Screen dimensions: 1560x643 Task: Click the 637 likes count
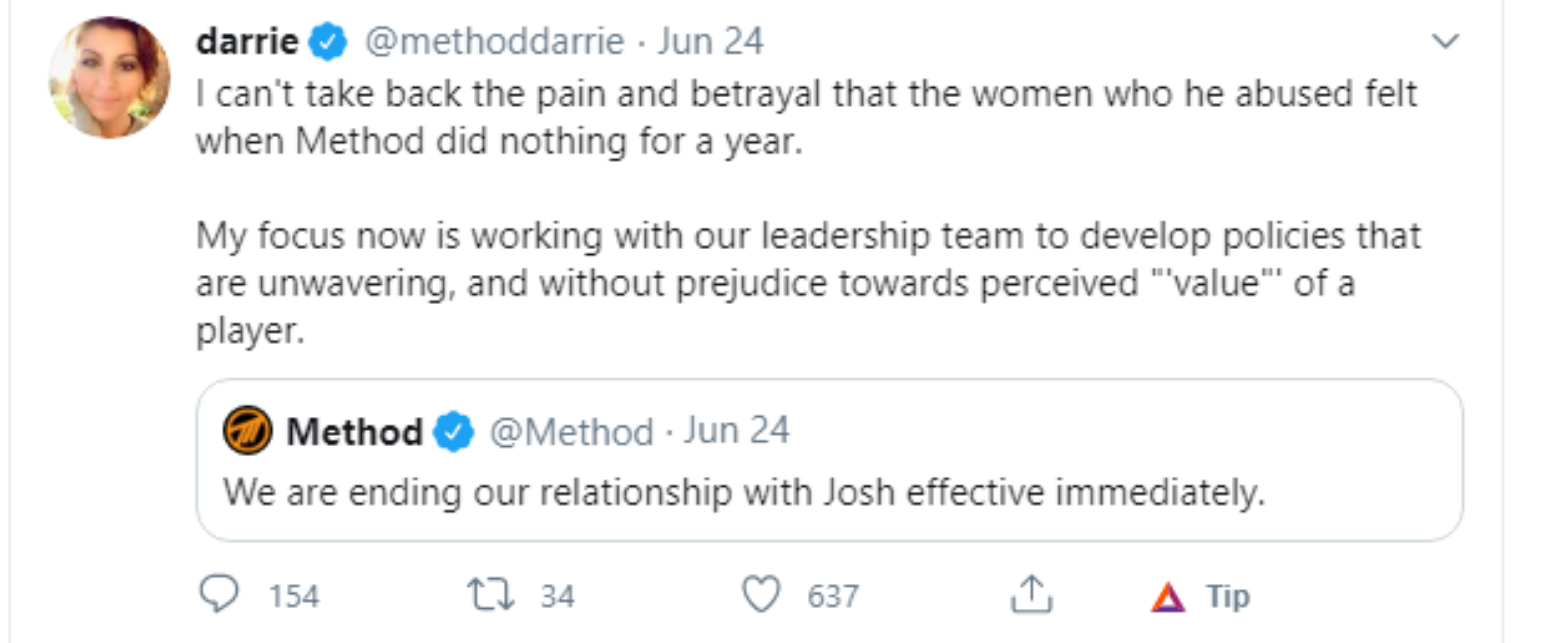[x=832, y=597]
